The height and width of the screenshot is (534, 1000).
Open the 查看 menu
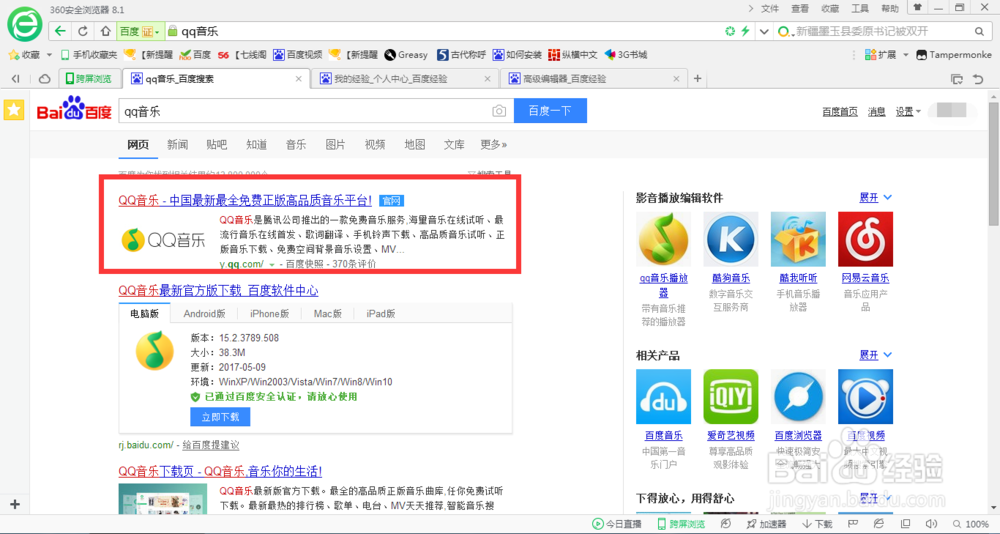(800, 8)
